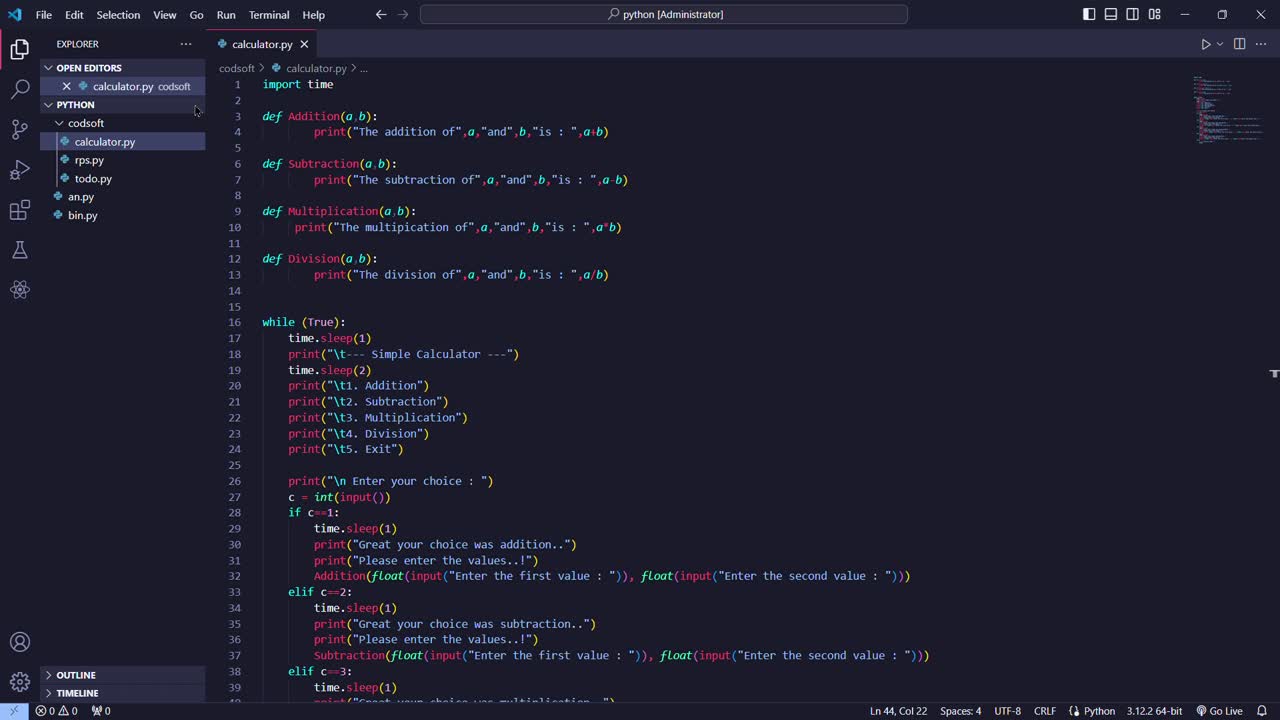Viewport: 1280px width, 720px height.
Task: Open todo.py in the explorer
Action: tap(93, 179)
